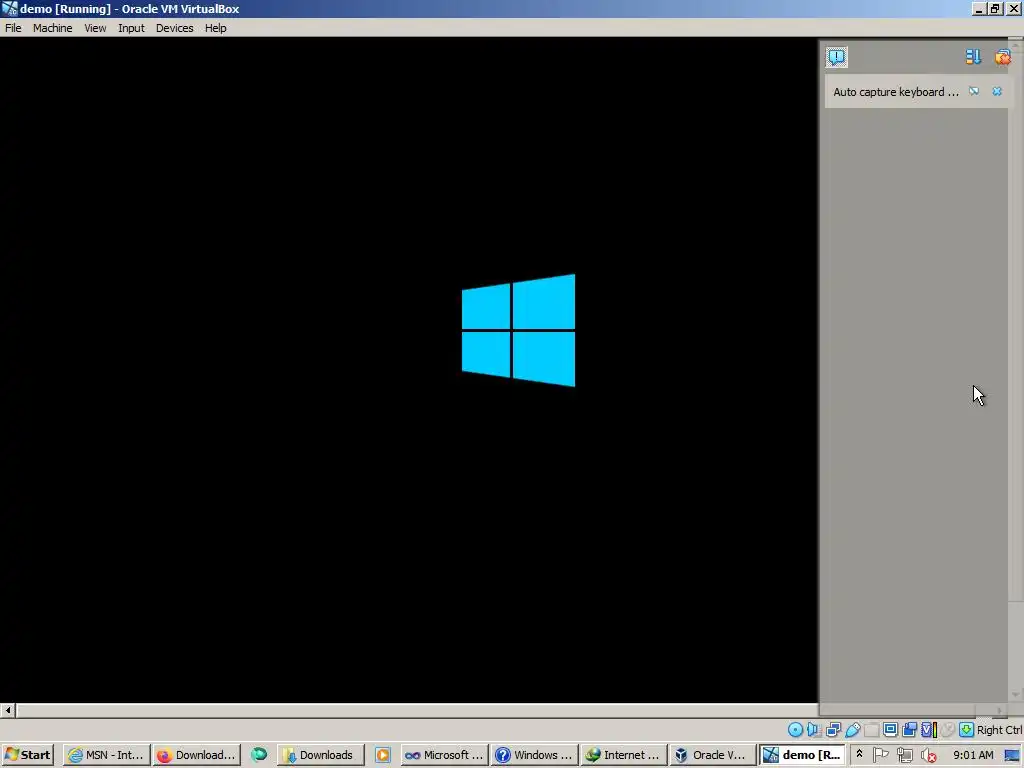Click the shared folders status bar indicator
Screen dimensions: 1024x768
tap(872, 729)
